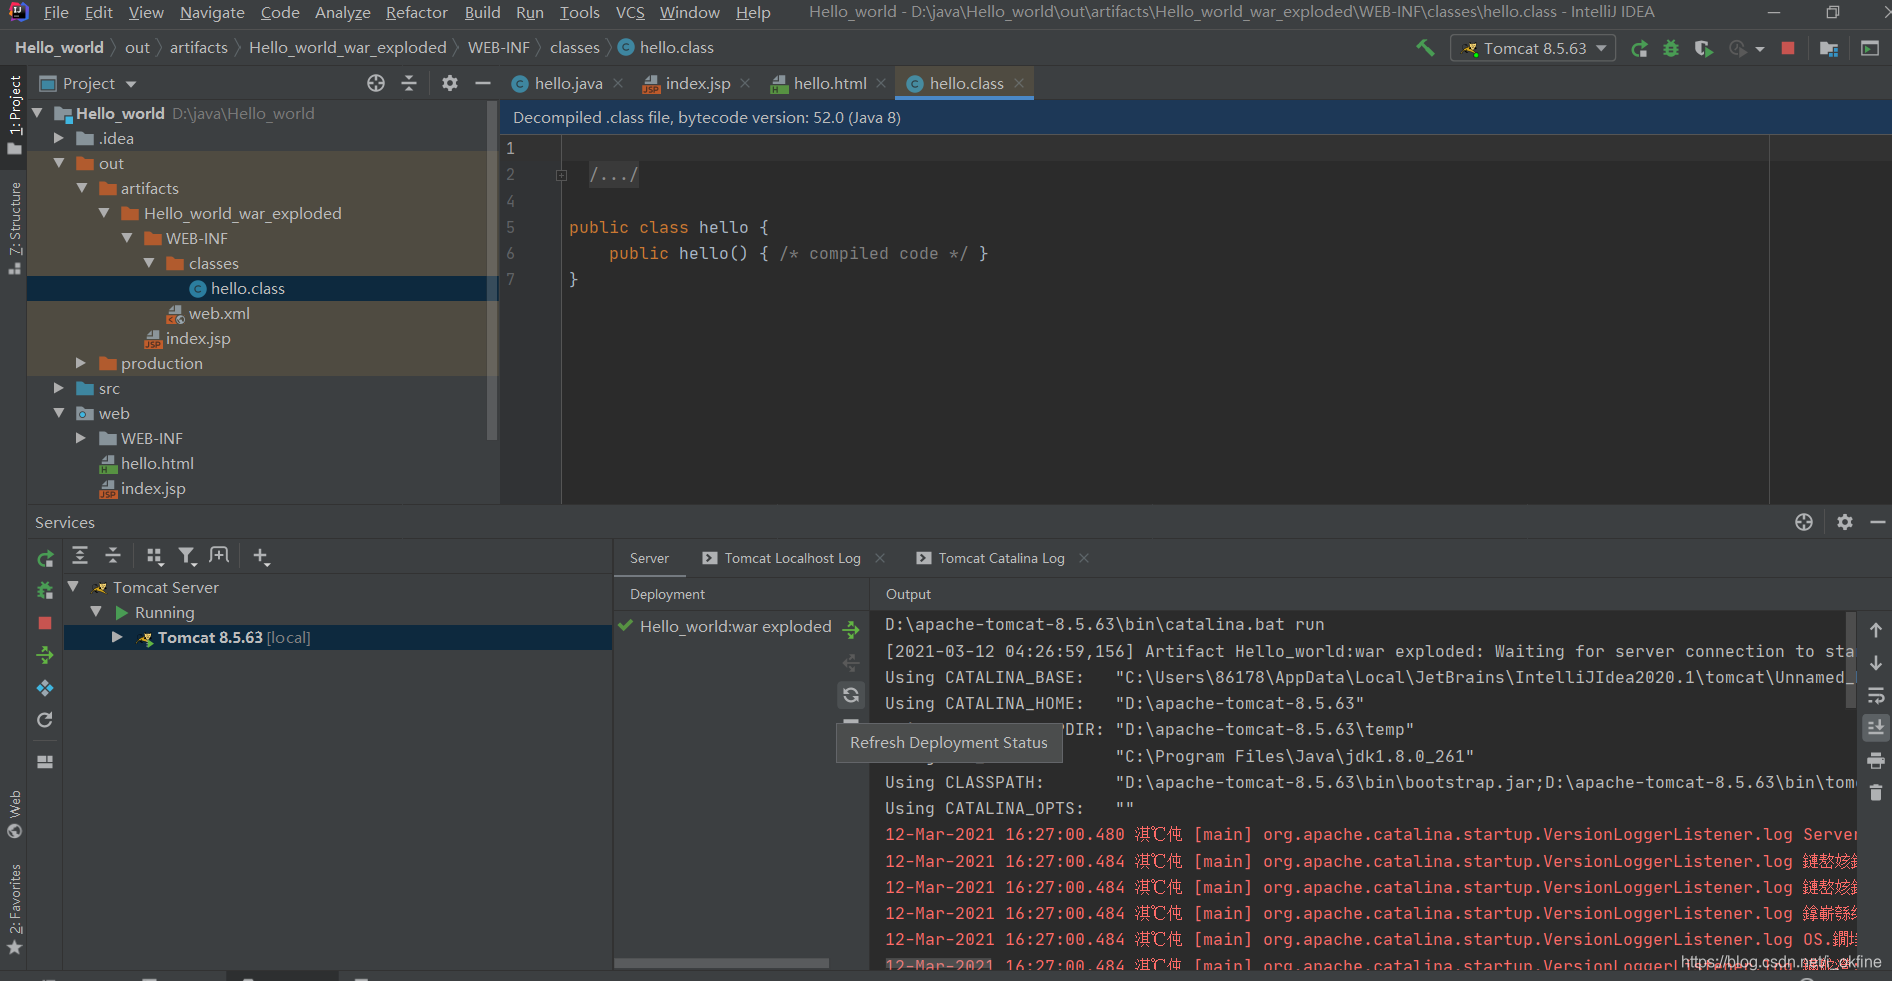This screenshot has width=1892, height=981.
Task: Click Expand All in the Services toolbar
Action: (x=80, y=556)
